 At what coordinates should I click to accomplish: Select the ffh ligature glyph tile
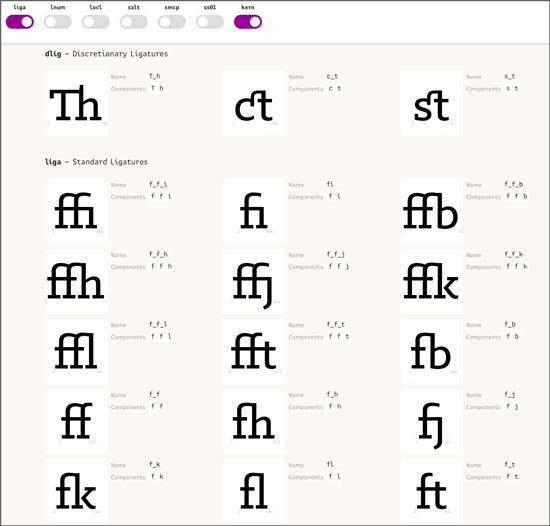coord(76,281)
